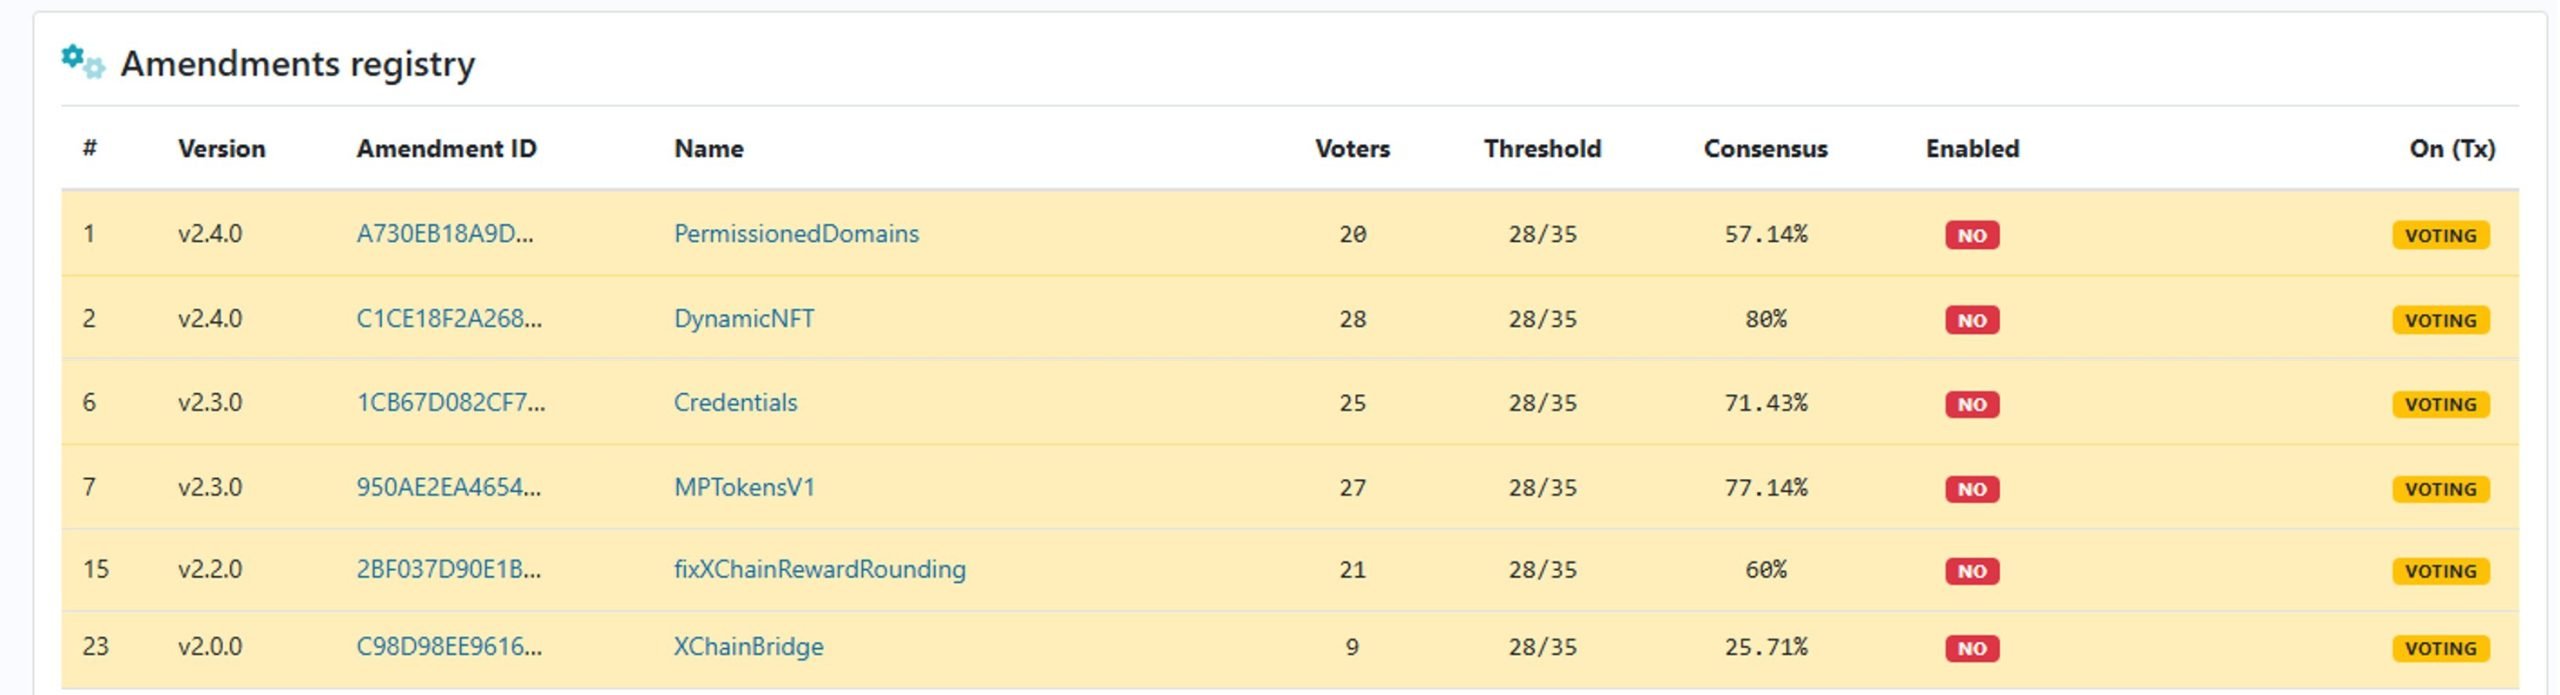Click amendment ID 2BF037D90E1B...
Screen dimensions: 2560x695
(448, 569)
